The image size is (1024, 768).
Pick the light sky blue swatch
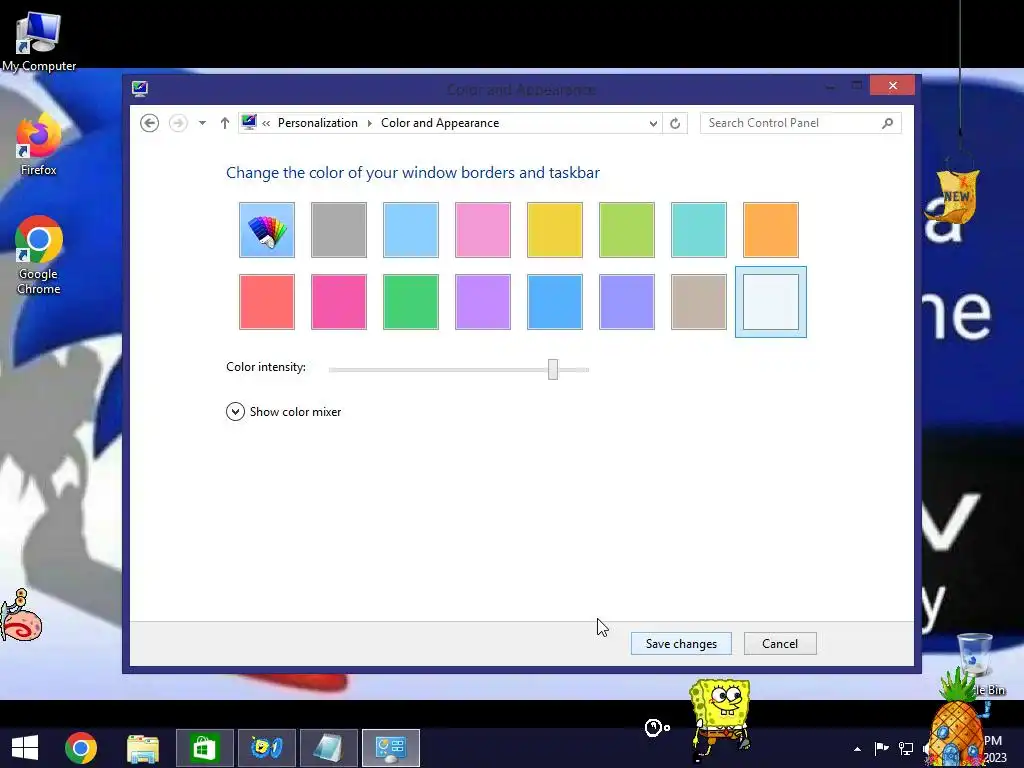click(411, 230)
